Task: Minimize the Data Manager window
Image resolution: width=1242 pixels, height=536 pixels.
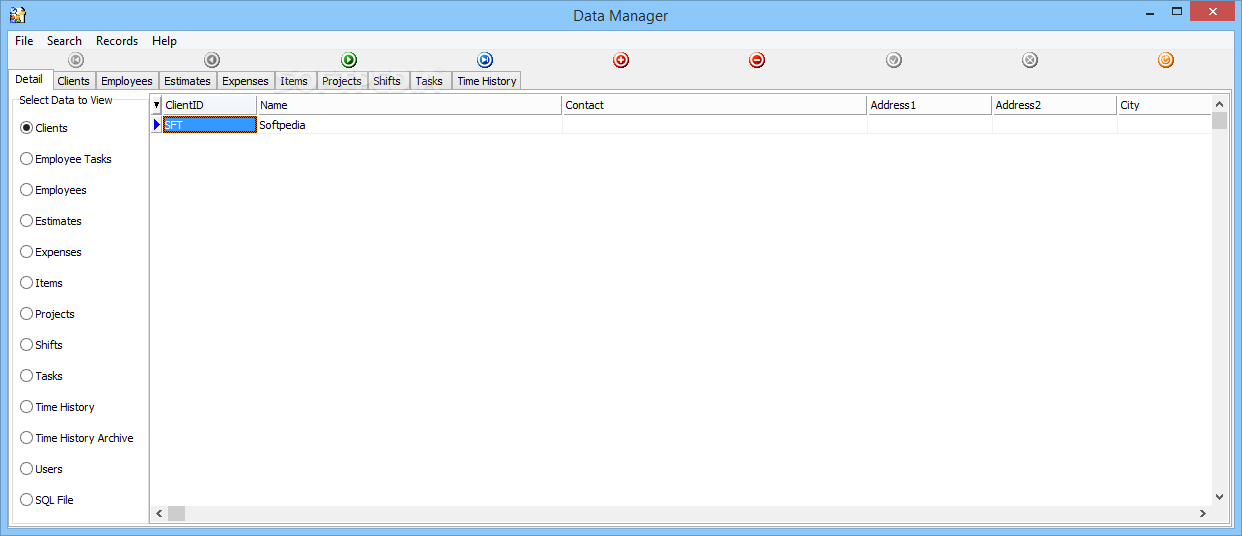Action: point(1150,11)
